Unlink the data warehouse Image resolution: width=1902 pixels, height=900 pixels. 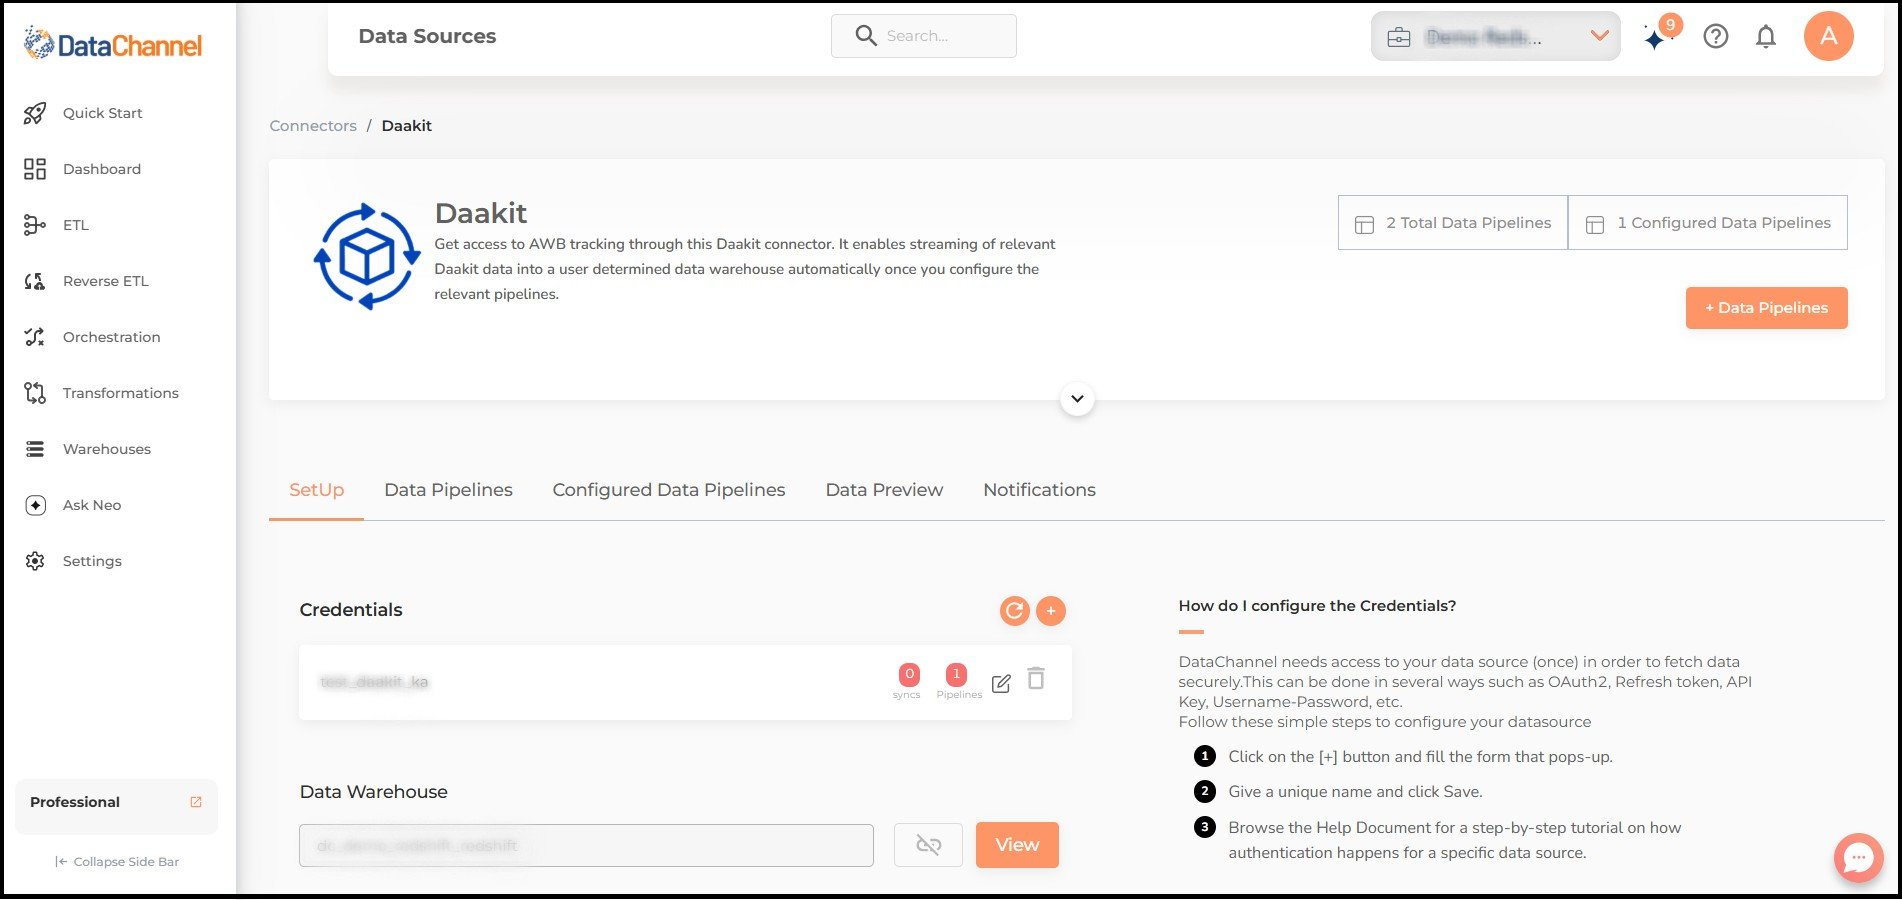[928, 845]
